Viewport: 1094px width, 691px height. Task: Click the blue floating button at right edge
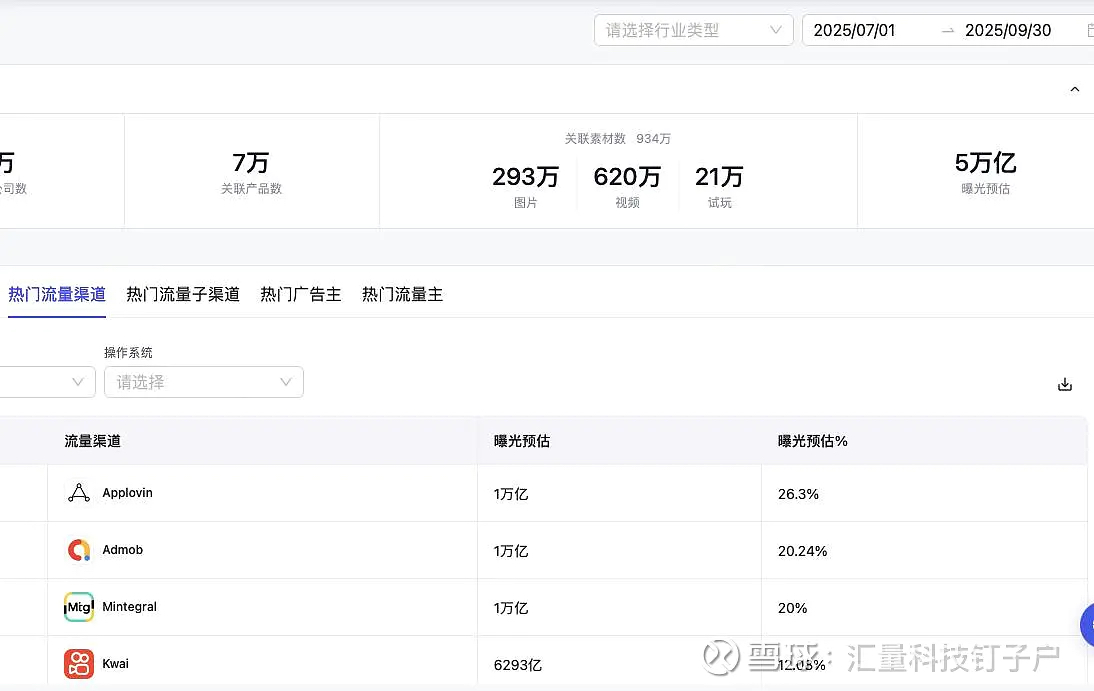1087,625
